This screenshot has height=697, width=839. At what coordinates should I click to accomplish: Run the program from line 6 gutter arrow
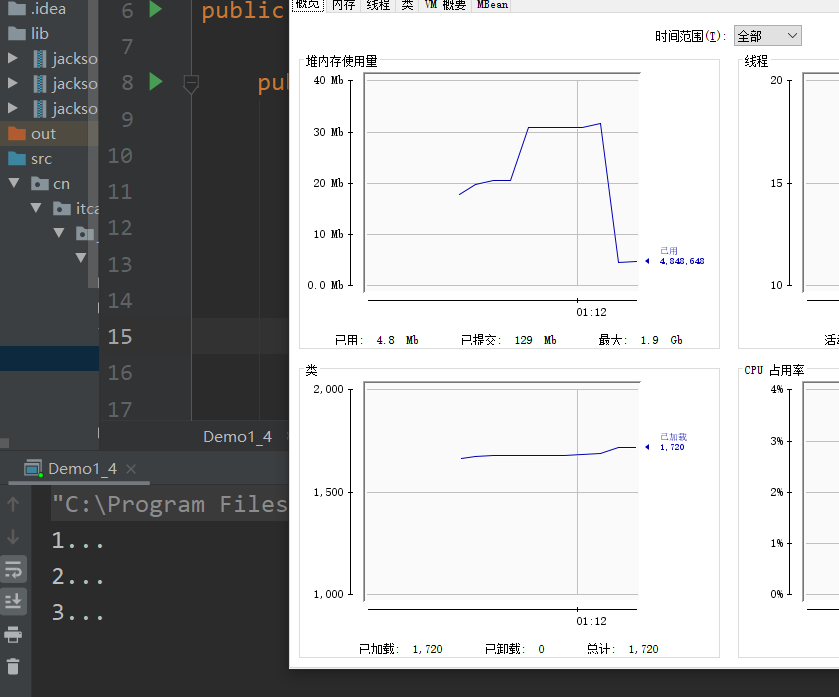click(155, 11)
